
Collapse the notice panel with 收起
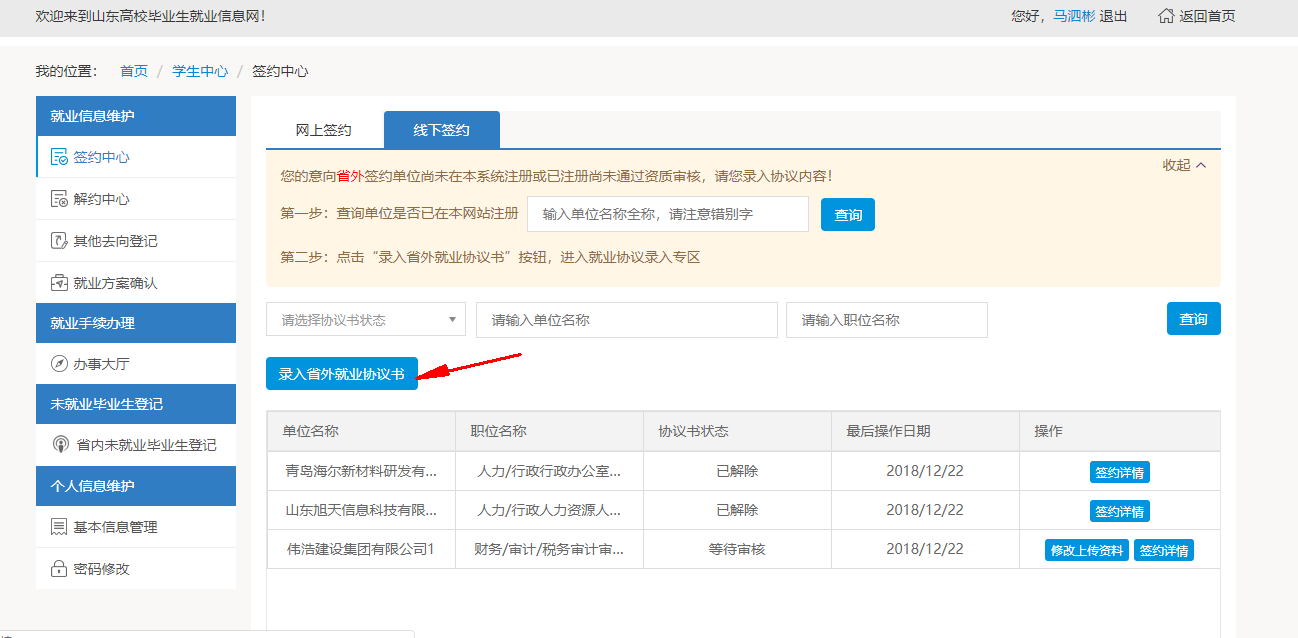1184,165
